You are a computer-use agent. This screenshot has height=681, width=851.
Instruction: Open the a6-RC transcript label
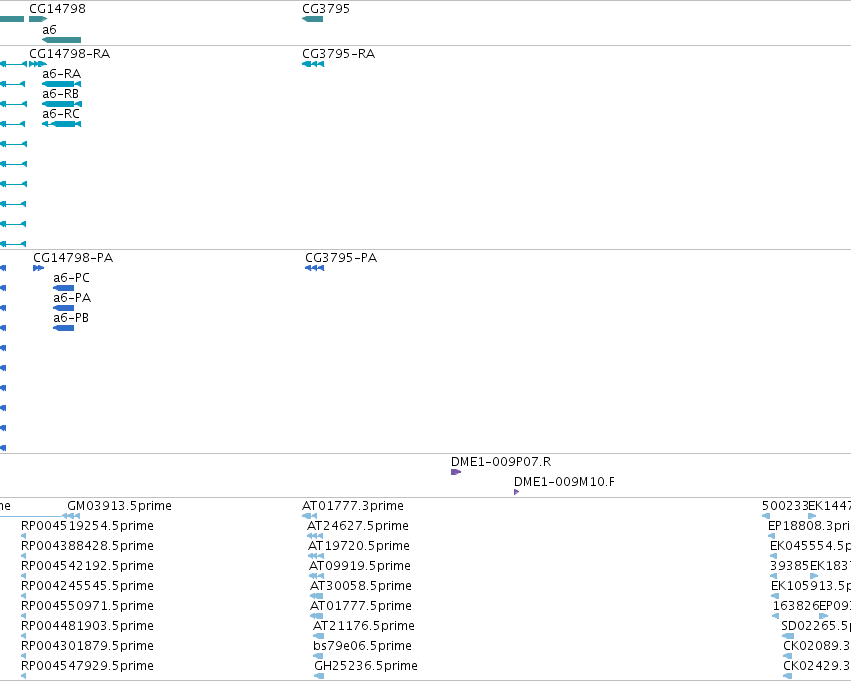(x=61, y=114)
